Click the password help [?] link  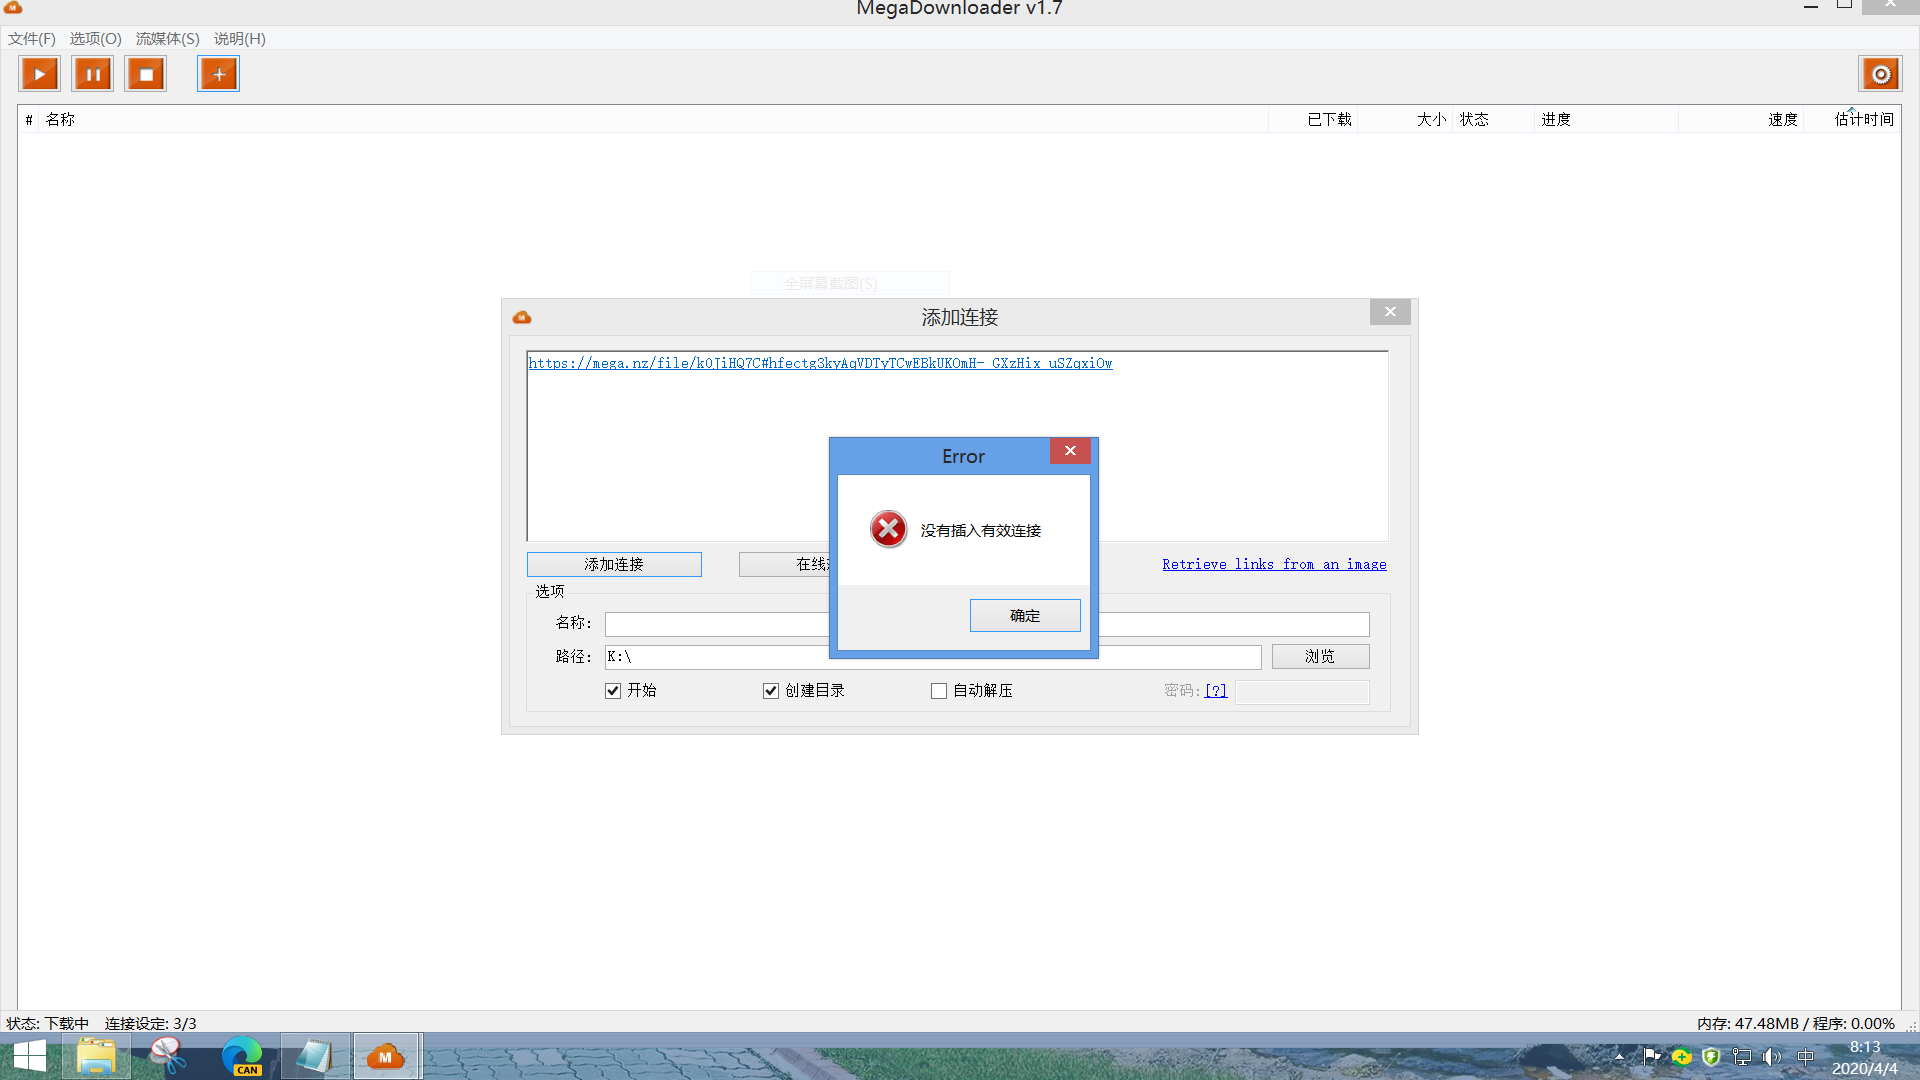1216,690
